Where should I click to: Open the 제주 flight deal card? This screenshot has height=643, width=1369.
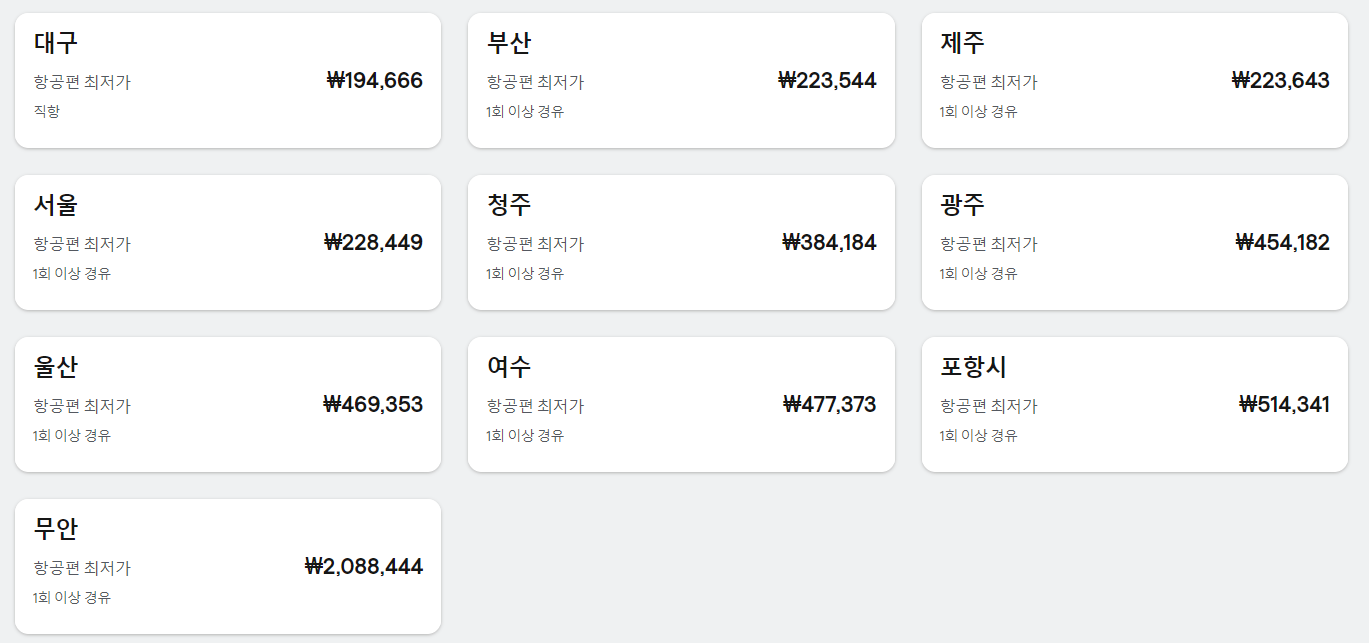click(1135, 80)
